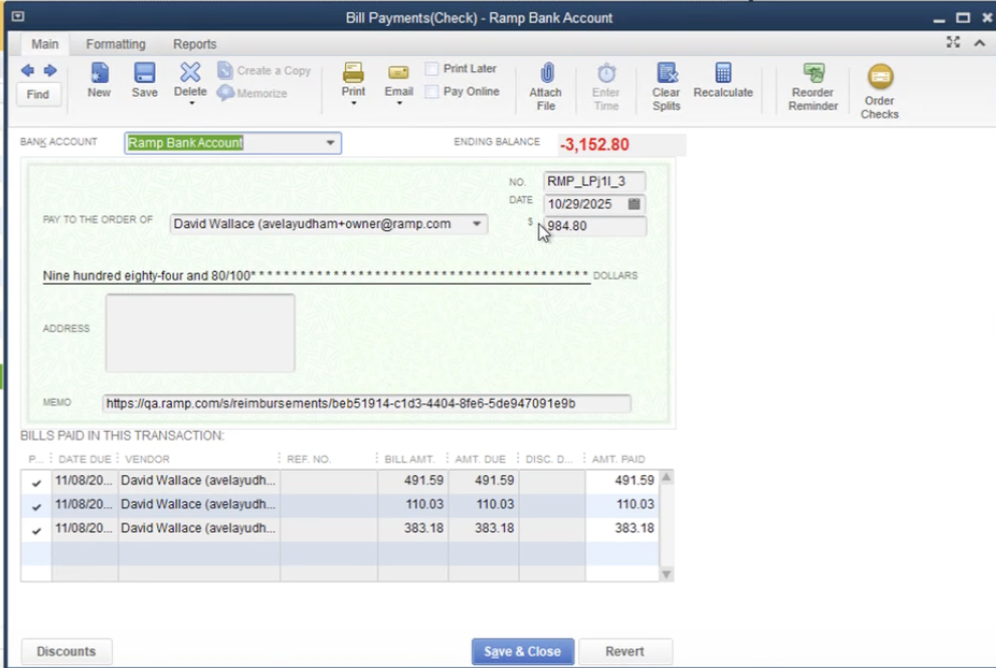Switch to the Formatting tab
Image resolution: width=996 pixels, height=668 pixels.
coord(115,44)
